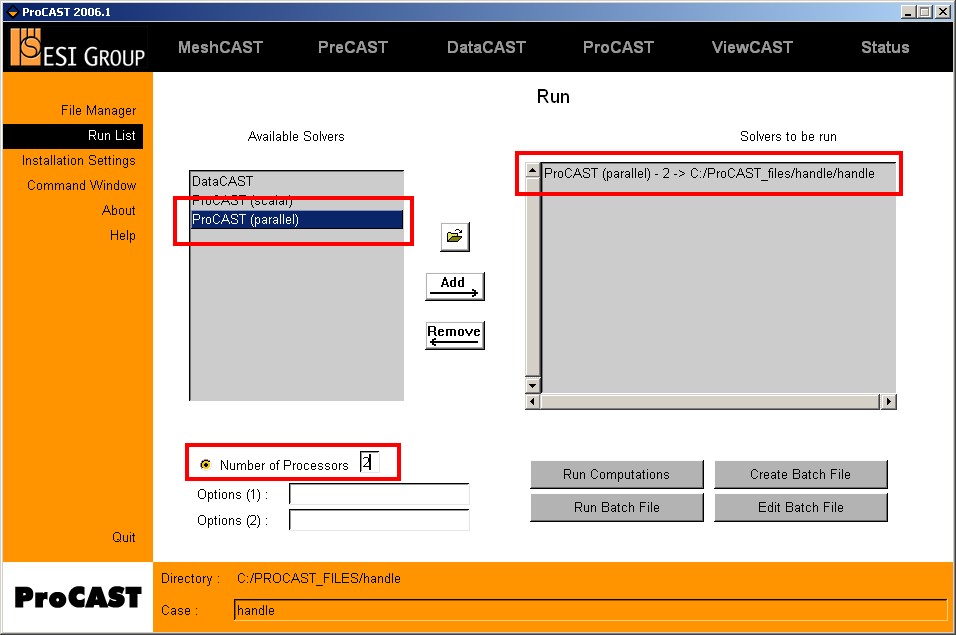Click the ProCAST title bar icon
Image resolution: width=956 pixels, height=635 pixels.
click(12, 12)
